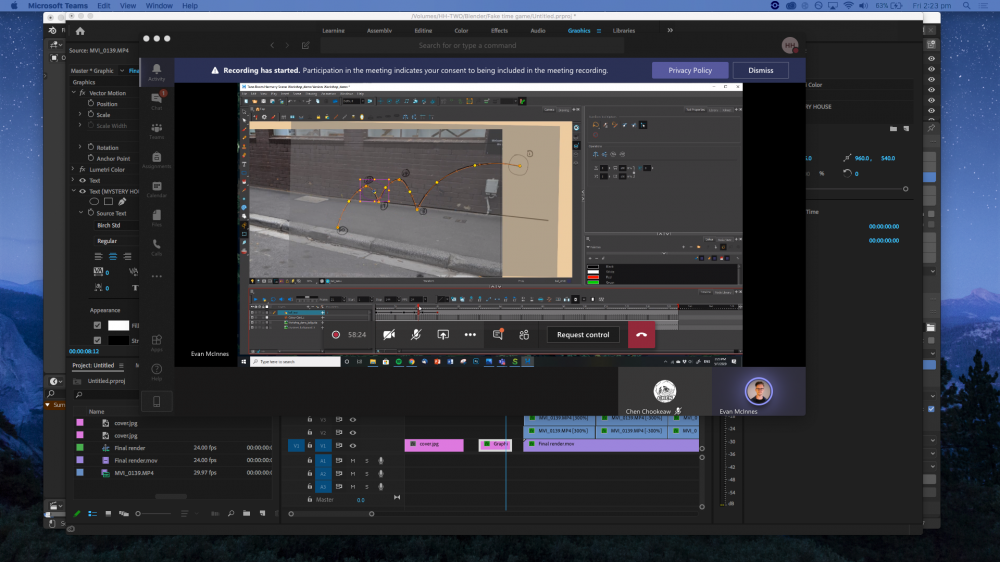Screen dimensions: 1000x562
Task: Create rectangle mask for text layer
Action: pos(108,202)
